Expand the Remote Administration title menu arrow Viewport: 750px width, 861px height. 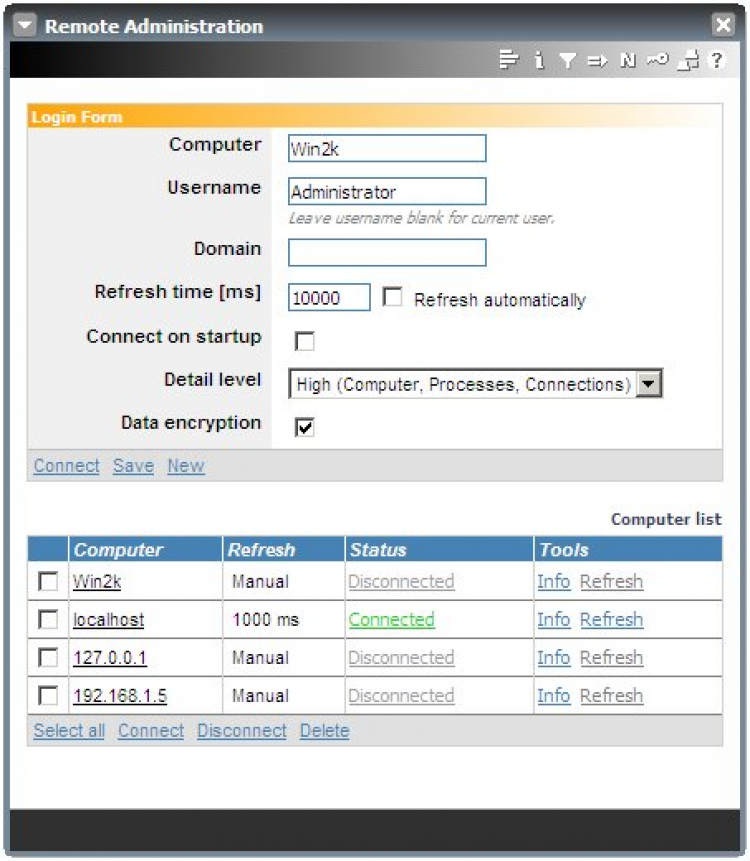pyautogui.click(x=25, y=25)
